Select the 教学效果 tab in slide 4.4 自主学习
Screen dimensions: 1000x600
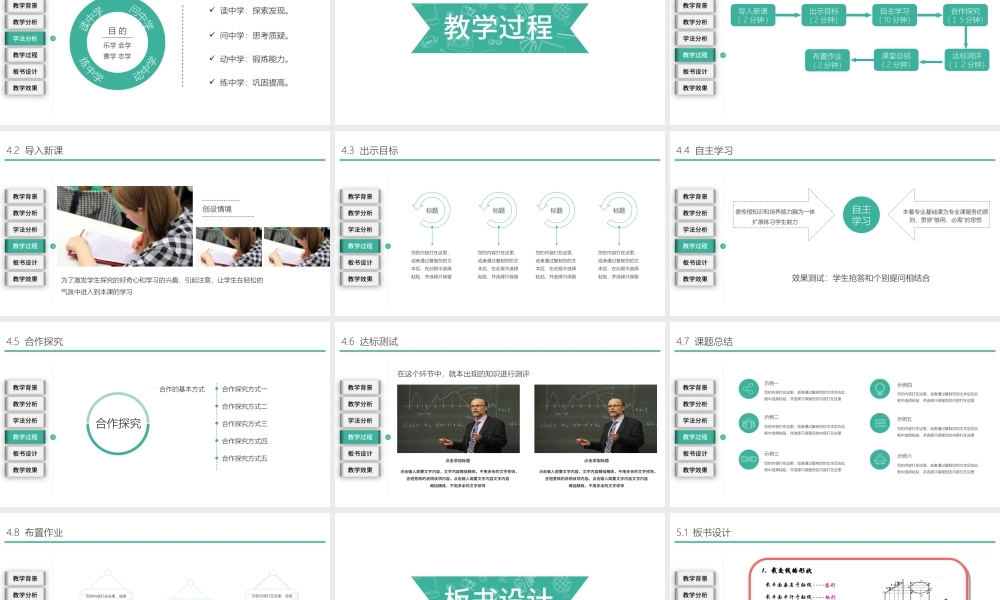(696, 278)
